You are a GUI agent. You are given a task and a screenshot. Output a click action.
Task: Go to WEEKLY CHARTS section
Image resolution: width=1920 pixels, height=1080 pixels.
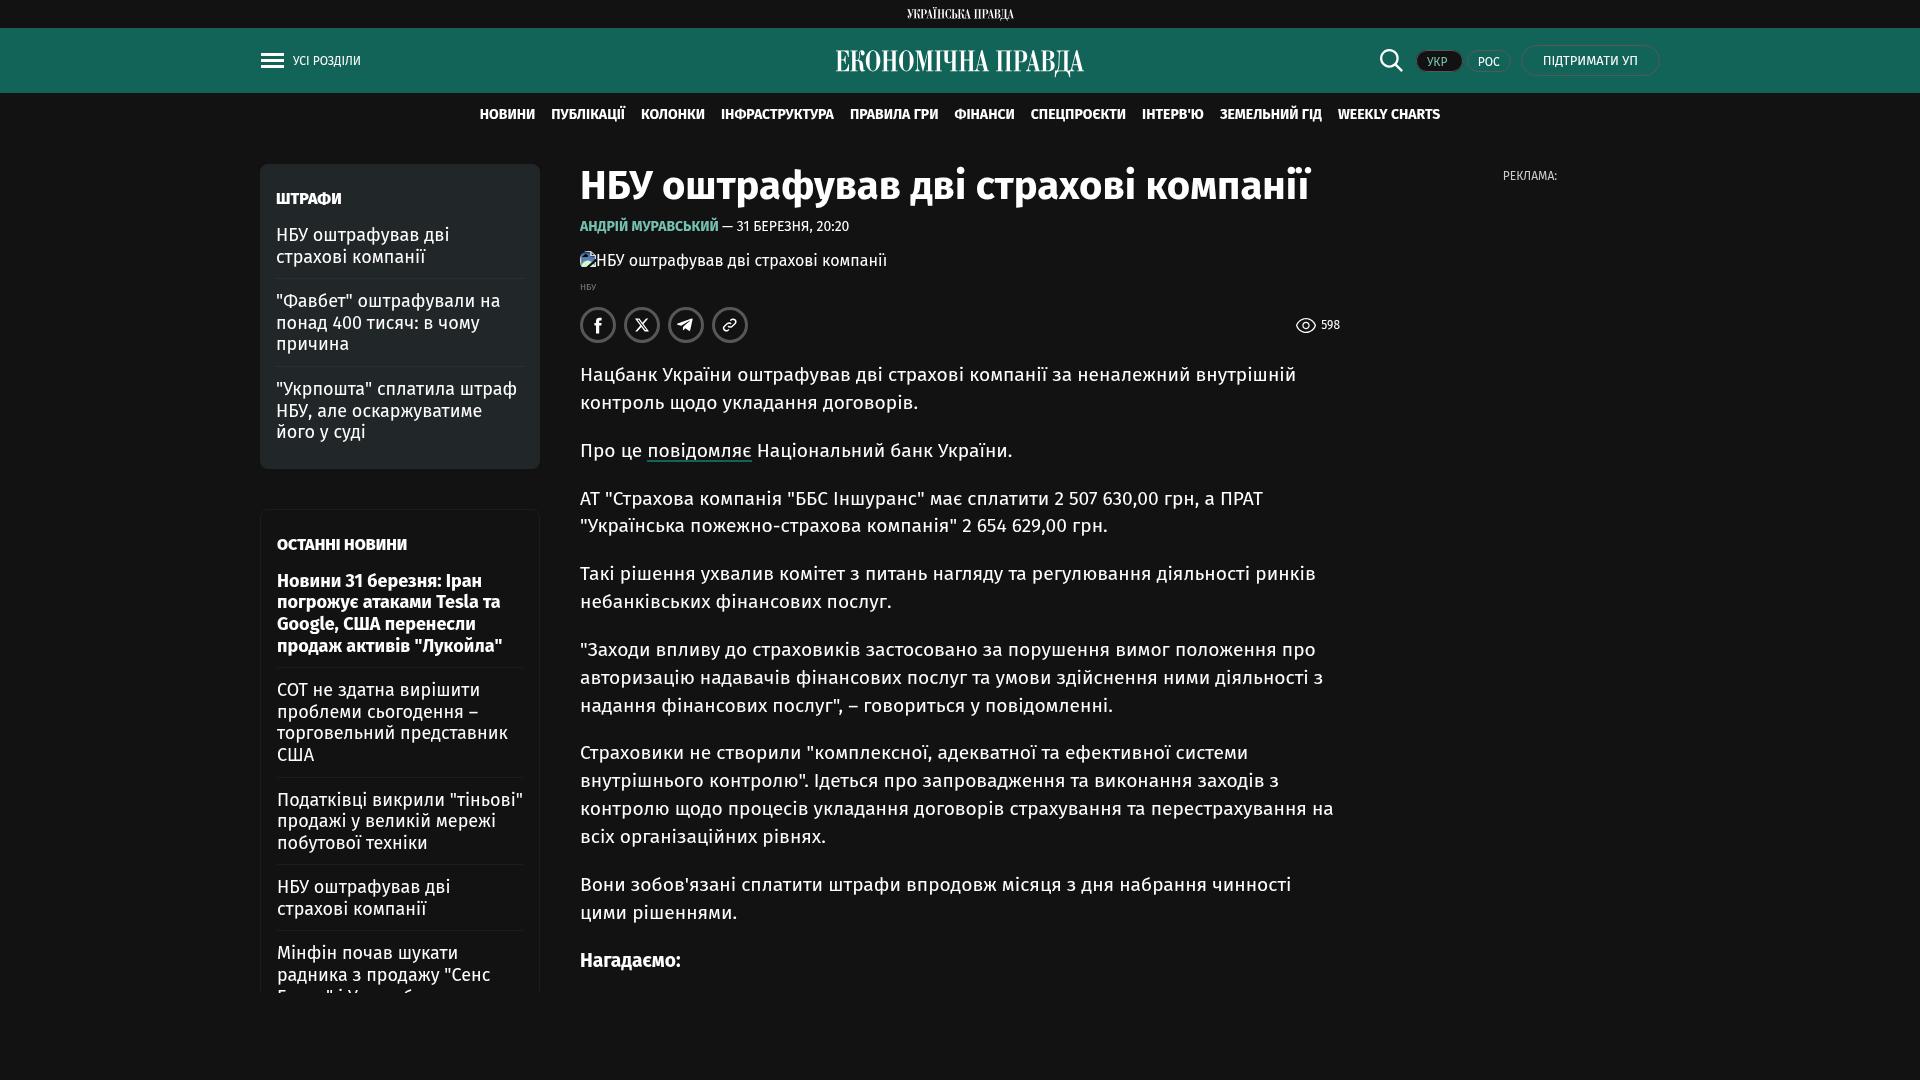pos(1388,115)
